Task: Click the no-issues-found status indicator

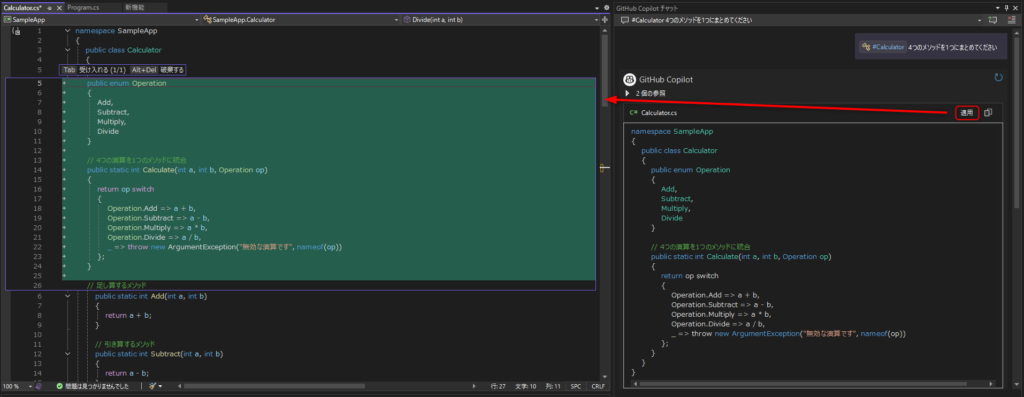Action: pyautogui.click(x=92, y=387)
